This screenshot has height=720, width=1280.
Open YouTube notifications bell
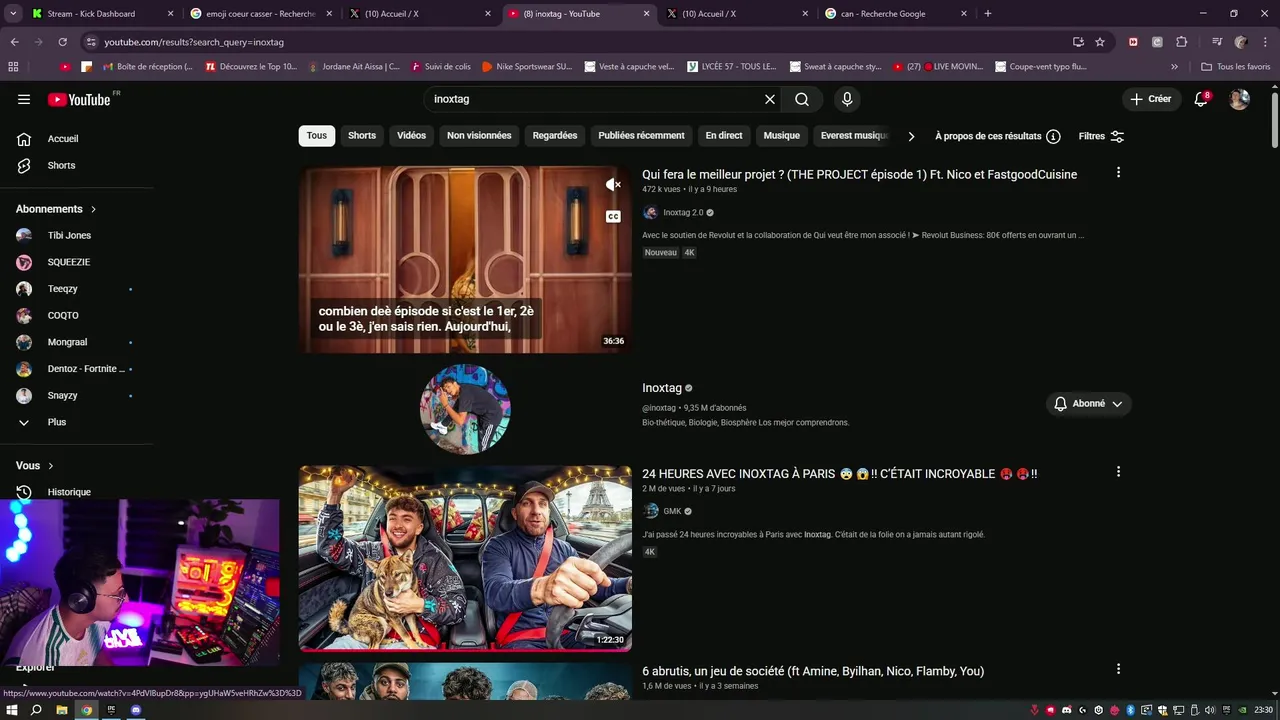[1202, 99]
